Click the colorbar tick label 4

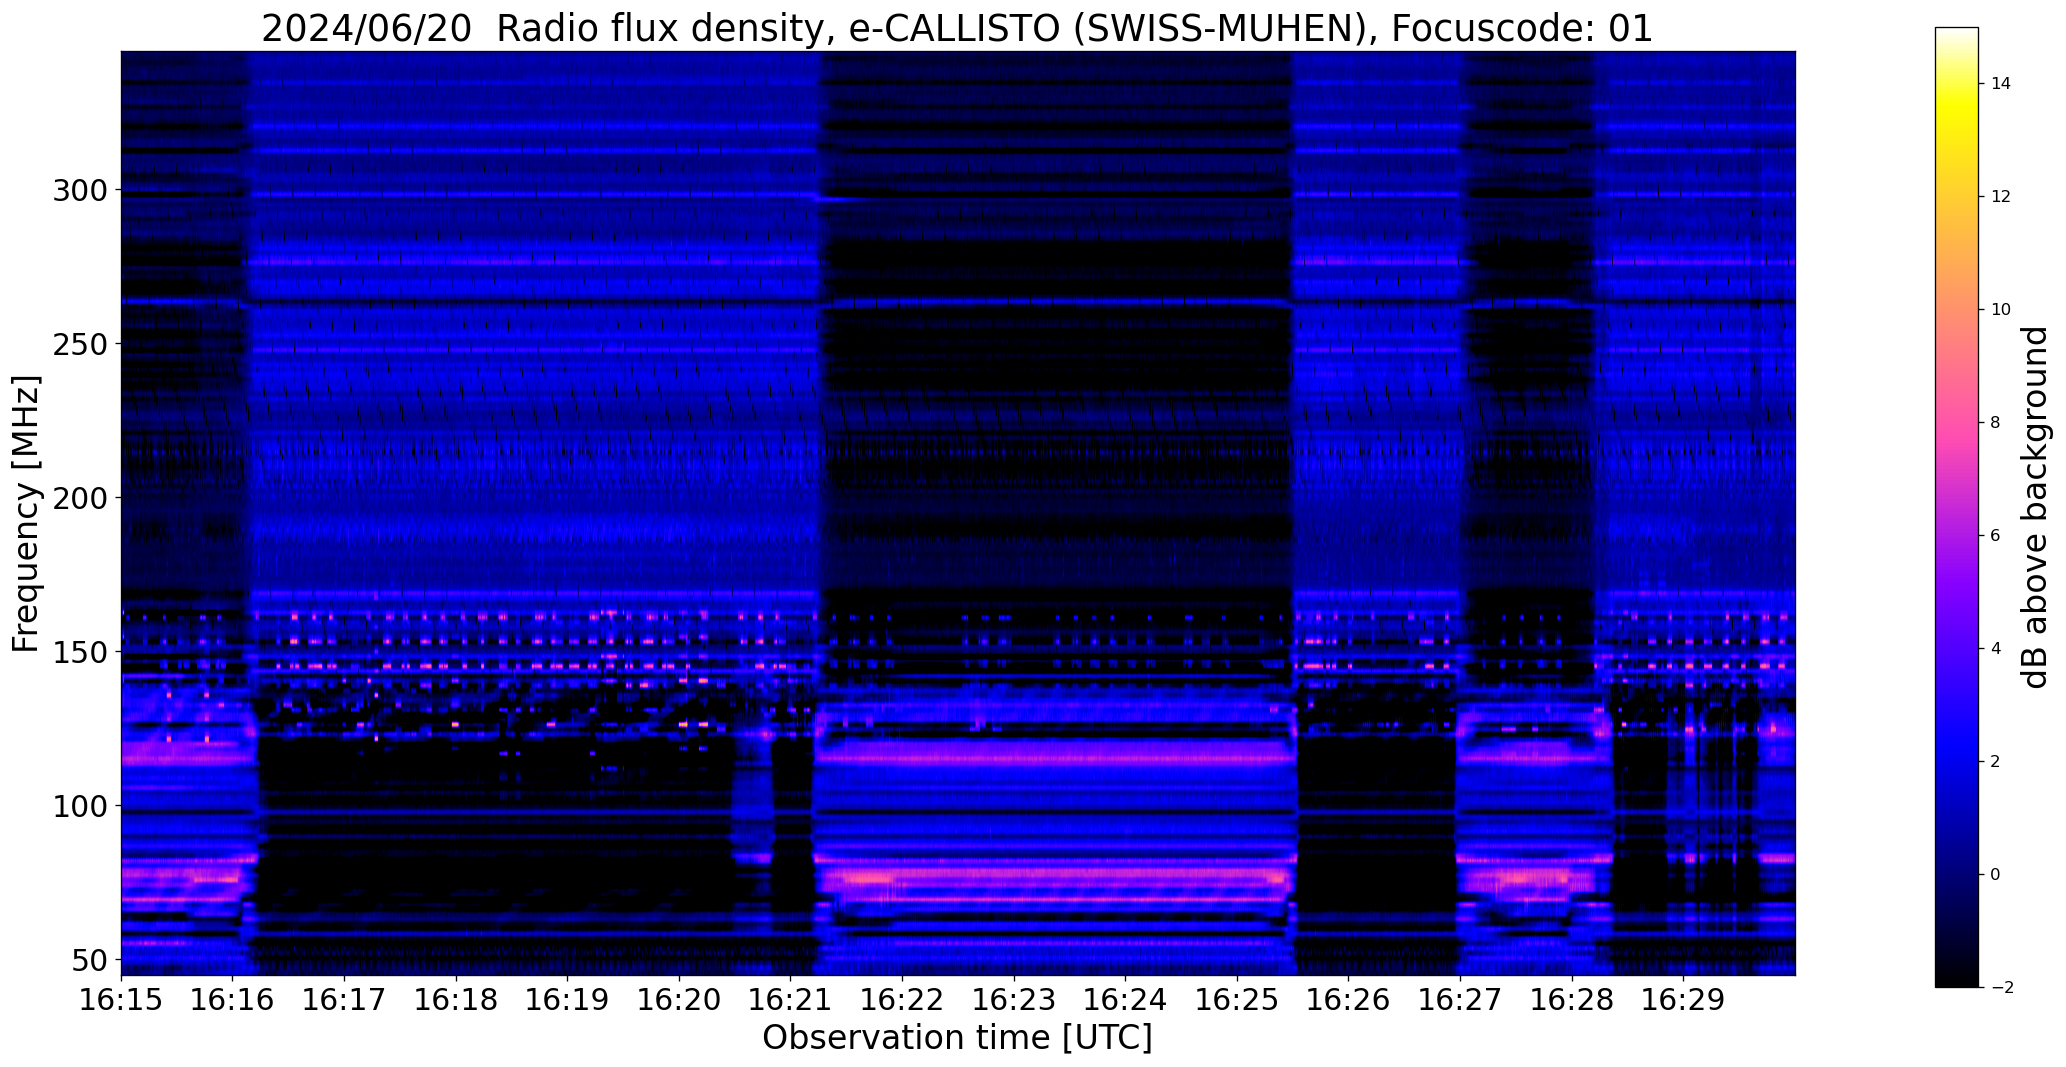coord(1996,649)
